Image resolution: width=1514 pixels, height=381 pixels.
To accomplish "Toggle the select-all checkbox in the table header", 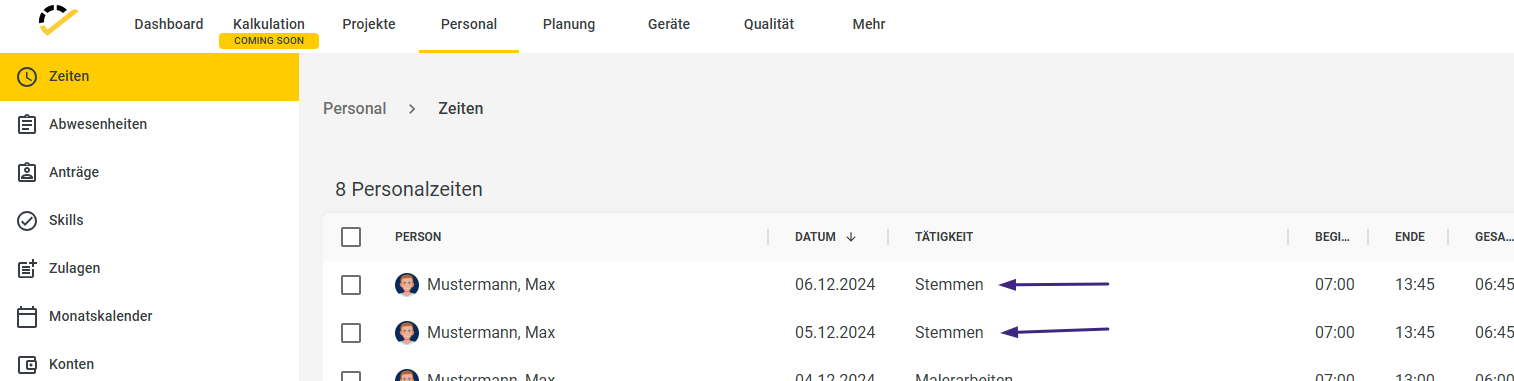I will coord(351,237).
